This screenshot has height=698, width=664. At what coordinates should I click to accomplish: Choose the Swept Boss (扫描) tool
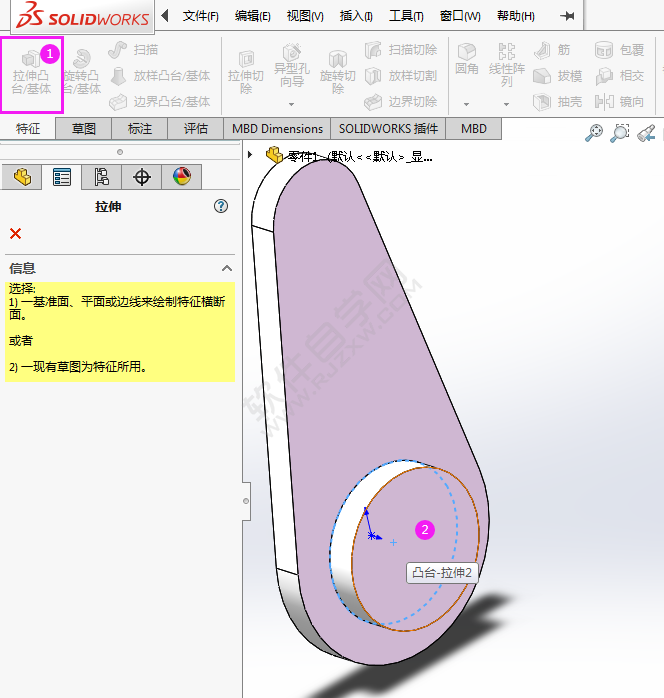tap(134, 50)
